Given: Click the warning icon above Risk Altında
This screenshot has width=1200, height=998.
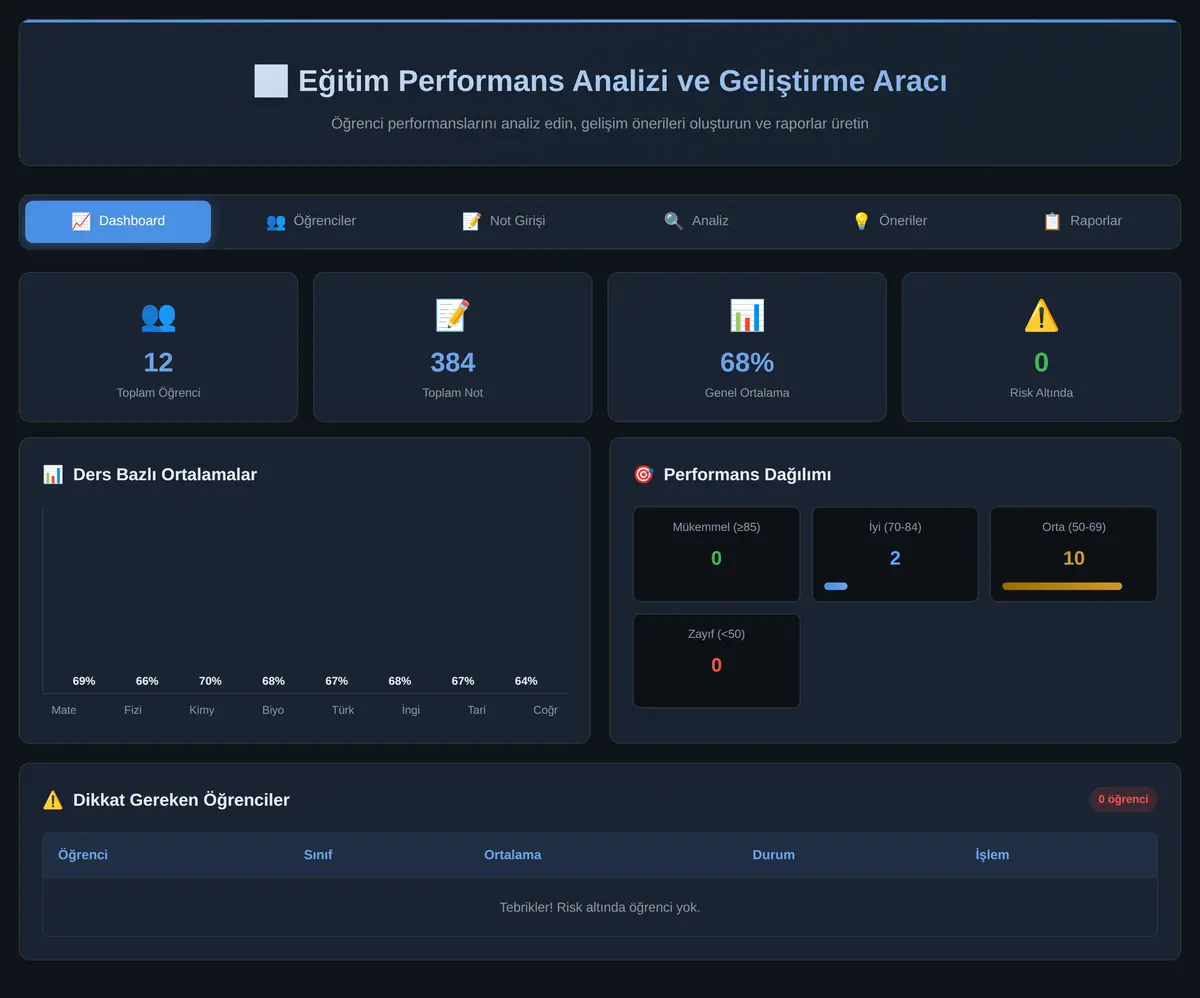Looking at the screenshot, I should tap(1041, 316).
